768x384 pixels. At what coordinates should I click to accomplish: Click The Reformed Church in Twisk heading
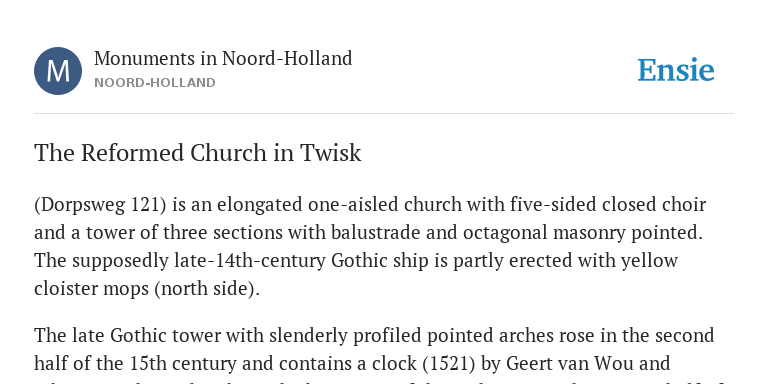[x=197, y=153]
